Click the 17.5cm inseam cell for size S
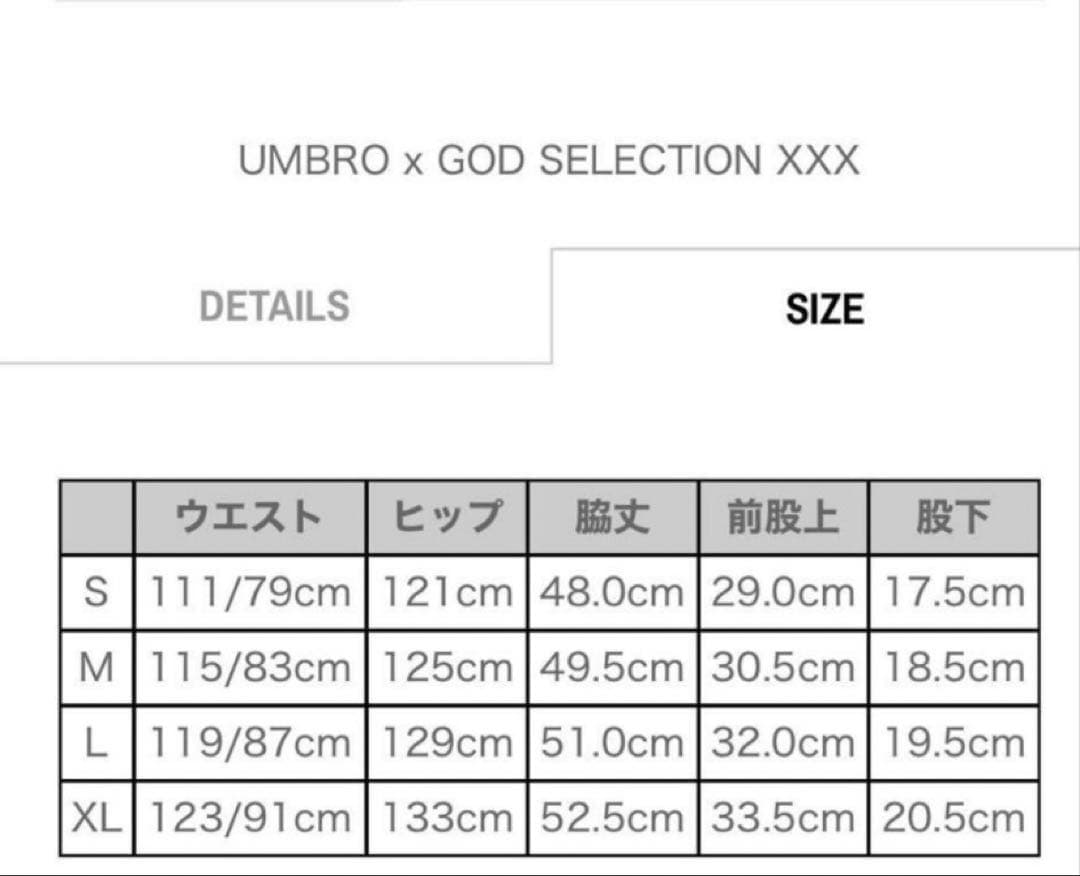This screenshot has height=876, width=1080. click(952, 592)
